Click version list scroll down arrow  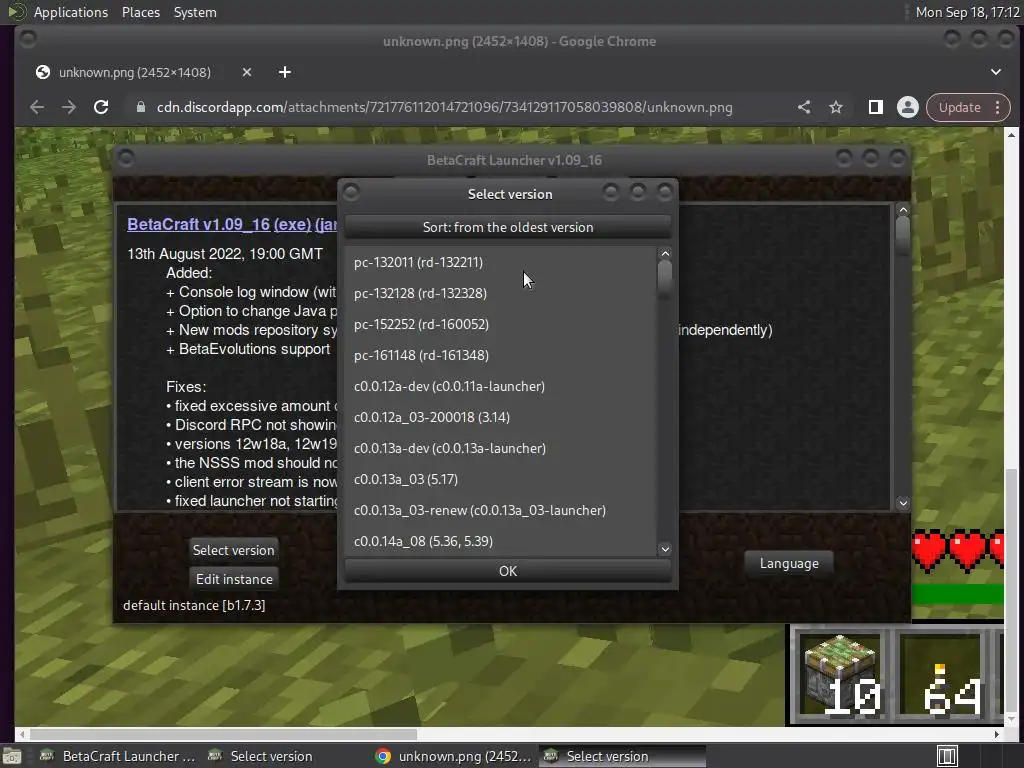pyautogui.click(x=665, y=549)
